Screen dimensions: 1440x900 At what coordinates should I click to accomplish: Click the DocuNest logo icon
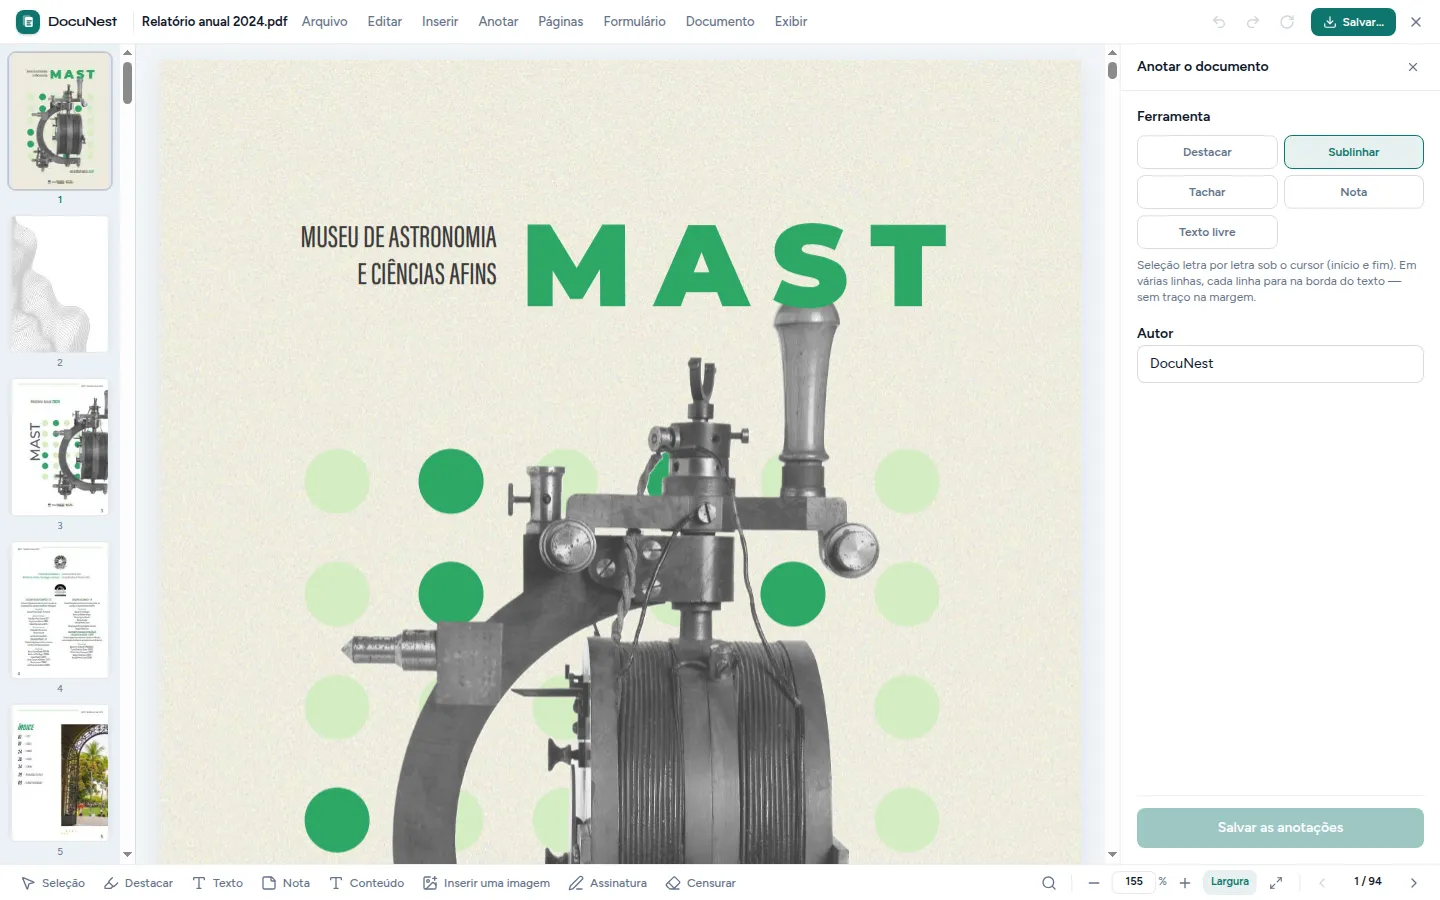coord(28,21)
